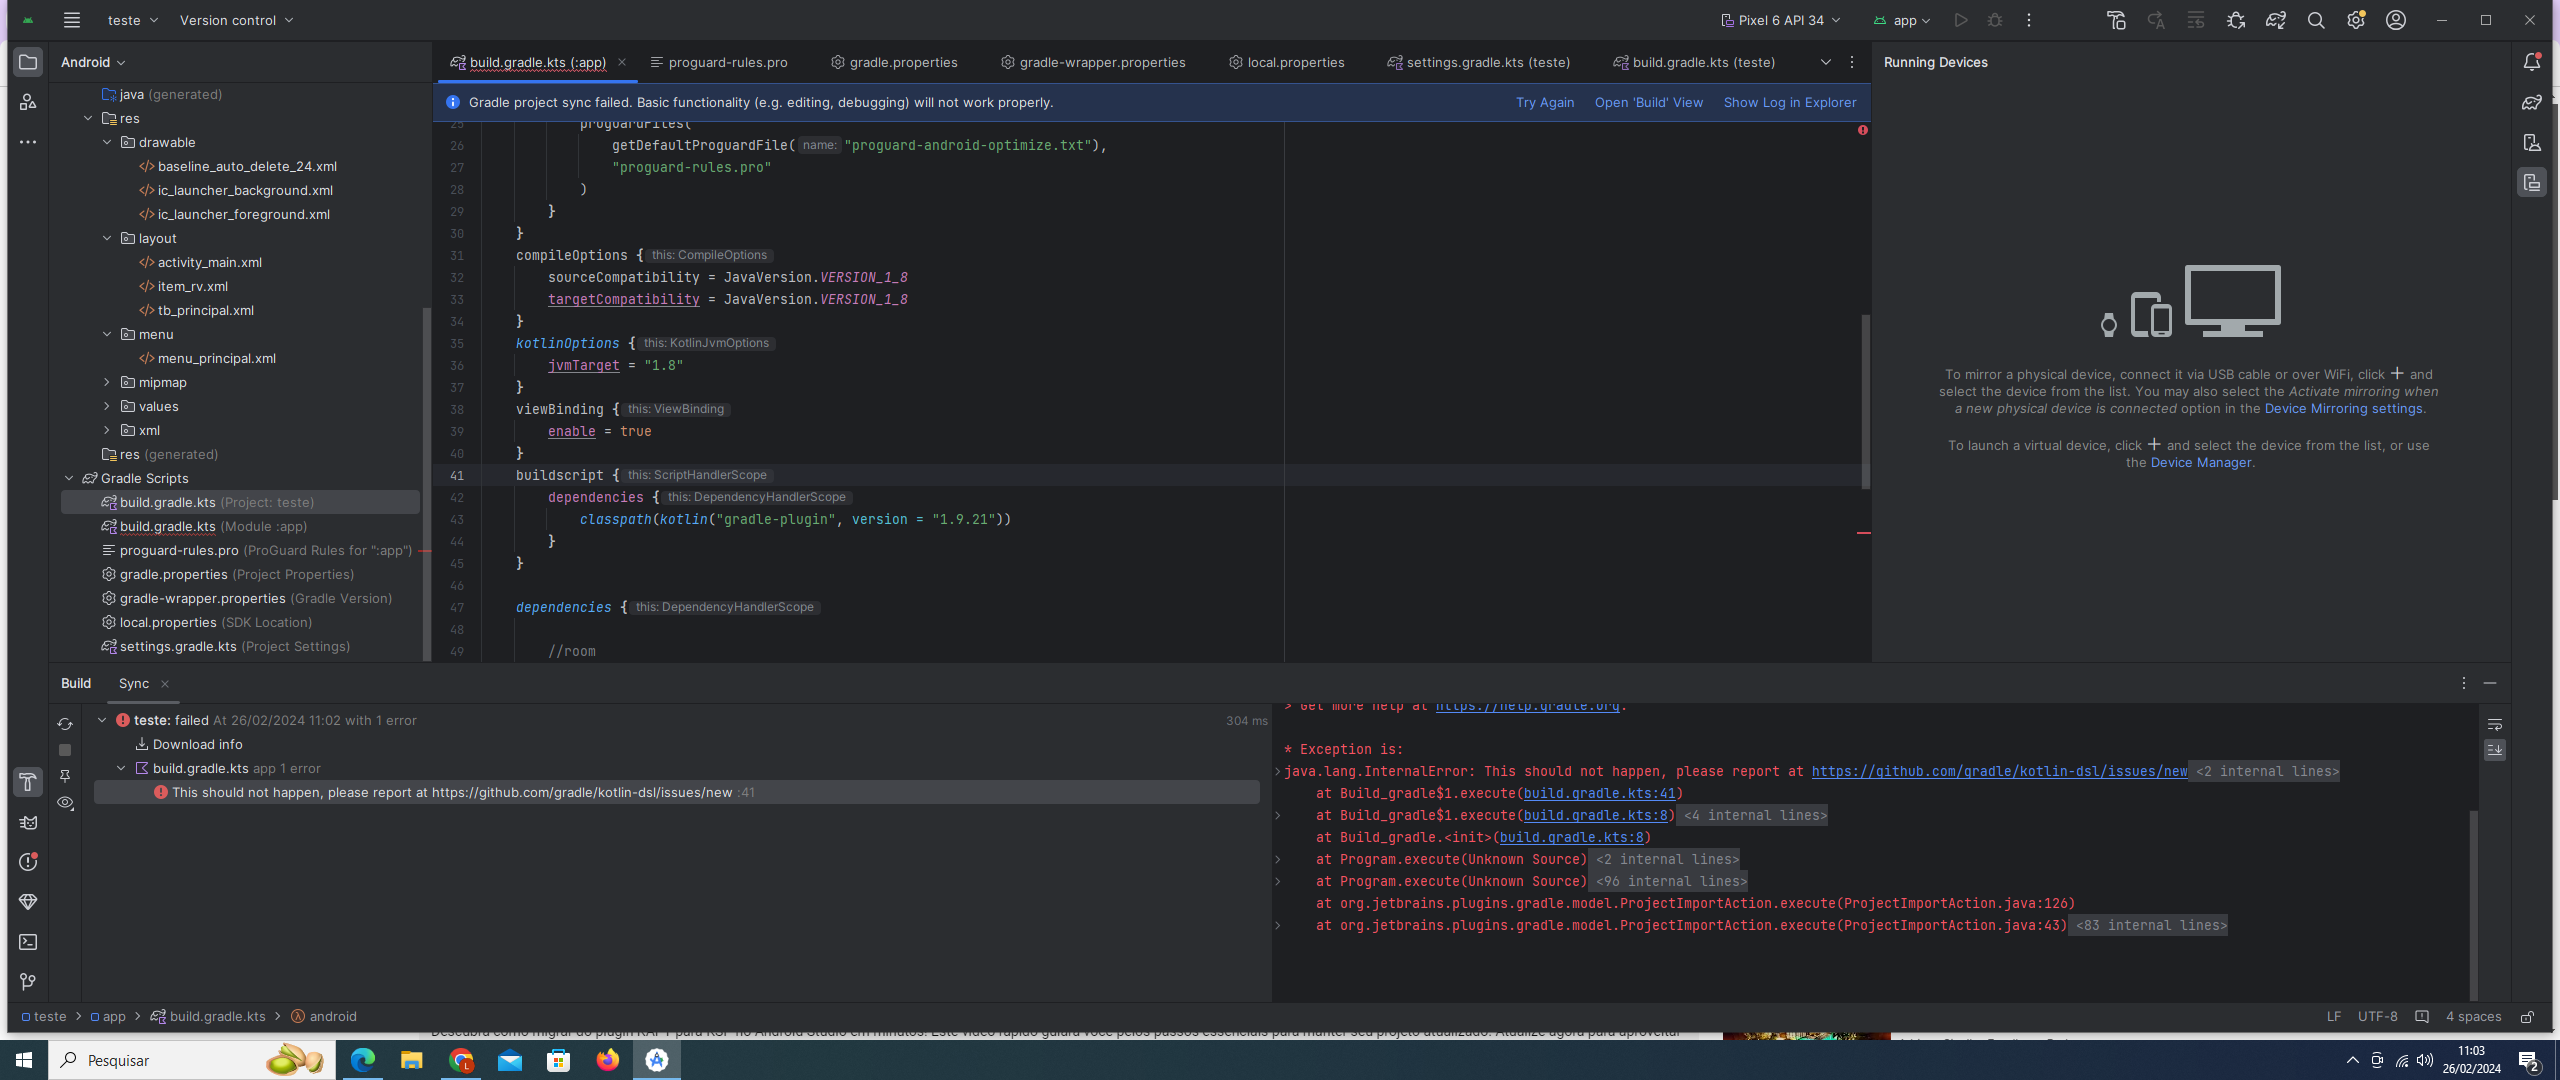
Task: Toggle read-only lock in status bar
Action: pos(2527,1016)
